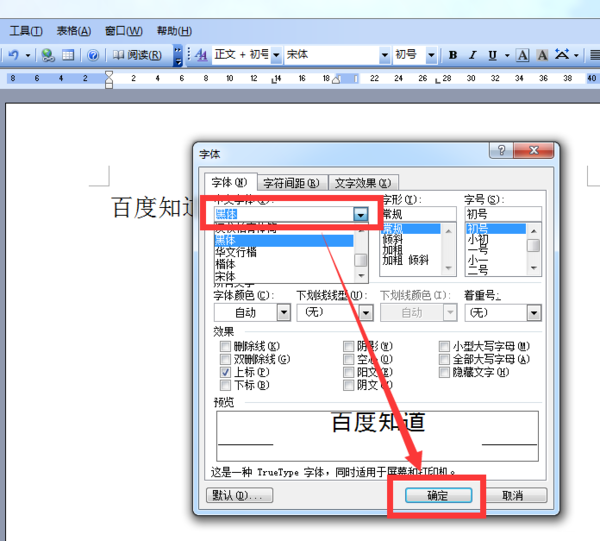Close the 字体 dialog with X
The image size is (600, 541).
click(534, 150)
